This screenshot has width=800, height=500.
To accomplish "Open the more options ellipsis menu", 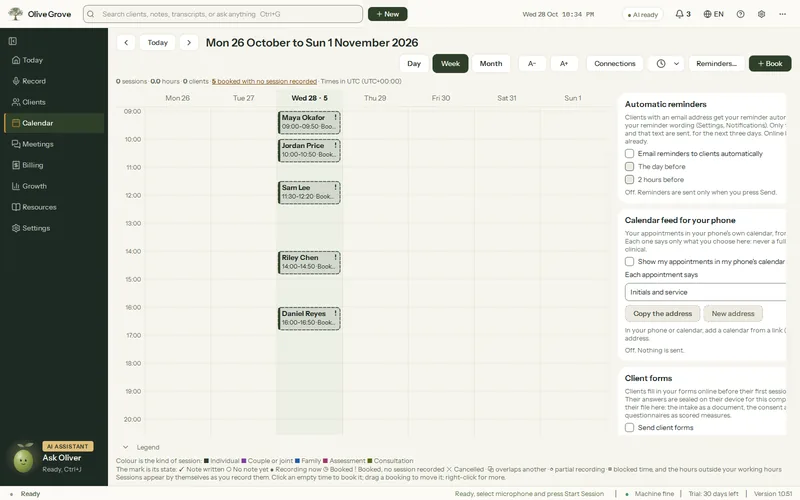I will (782, 14).
